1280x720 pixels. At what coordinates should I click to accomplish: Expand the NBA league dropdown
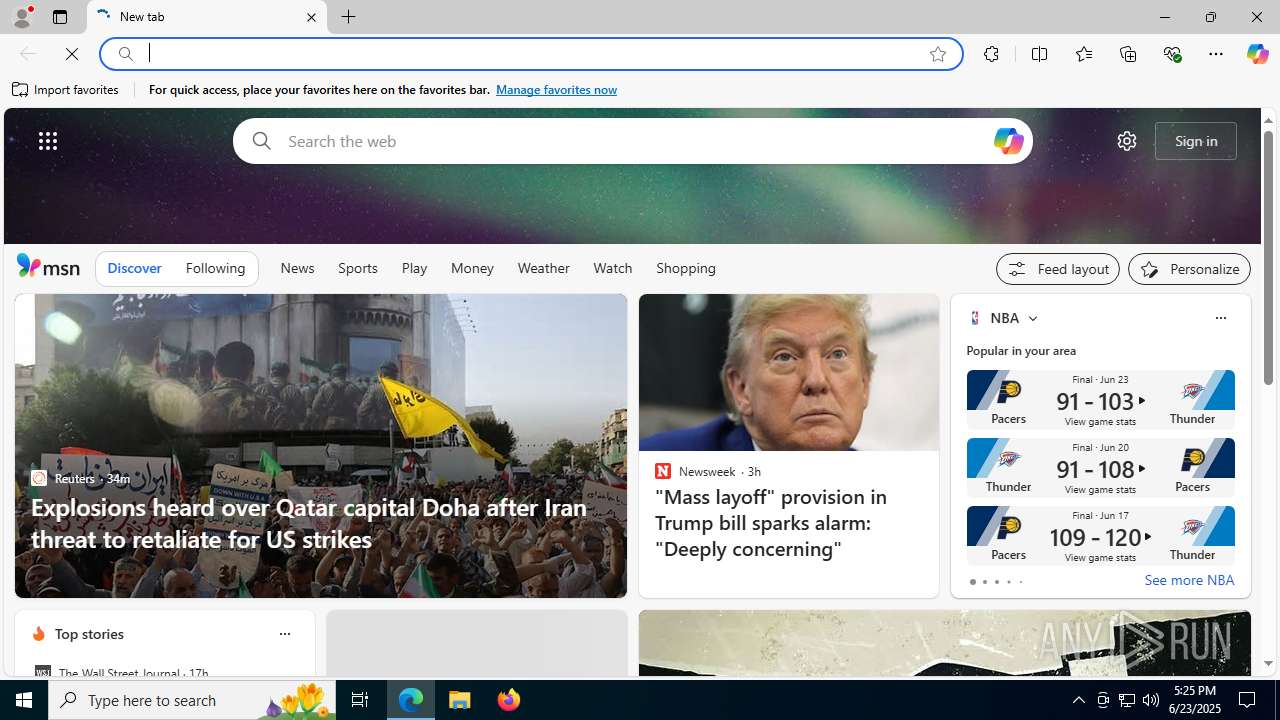pyautogui.click(x=1032, y=318)
